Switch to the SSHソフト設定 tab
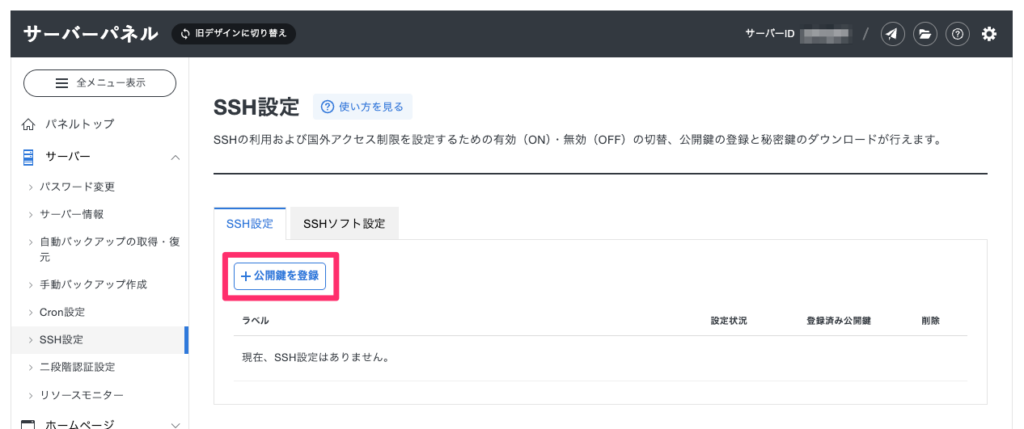The width and height of the screenshot is (1024, 429). point(344,224)
